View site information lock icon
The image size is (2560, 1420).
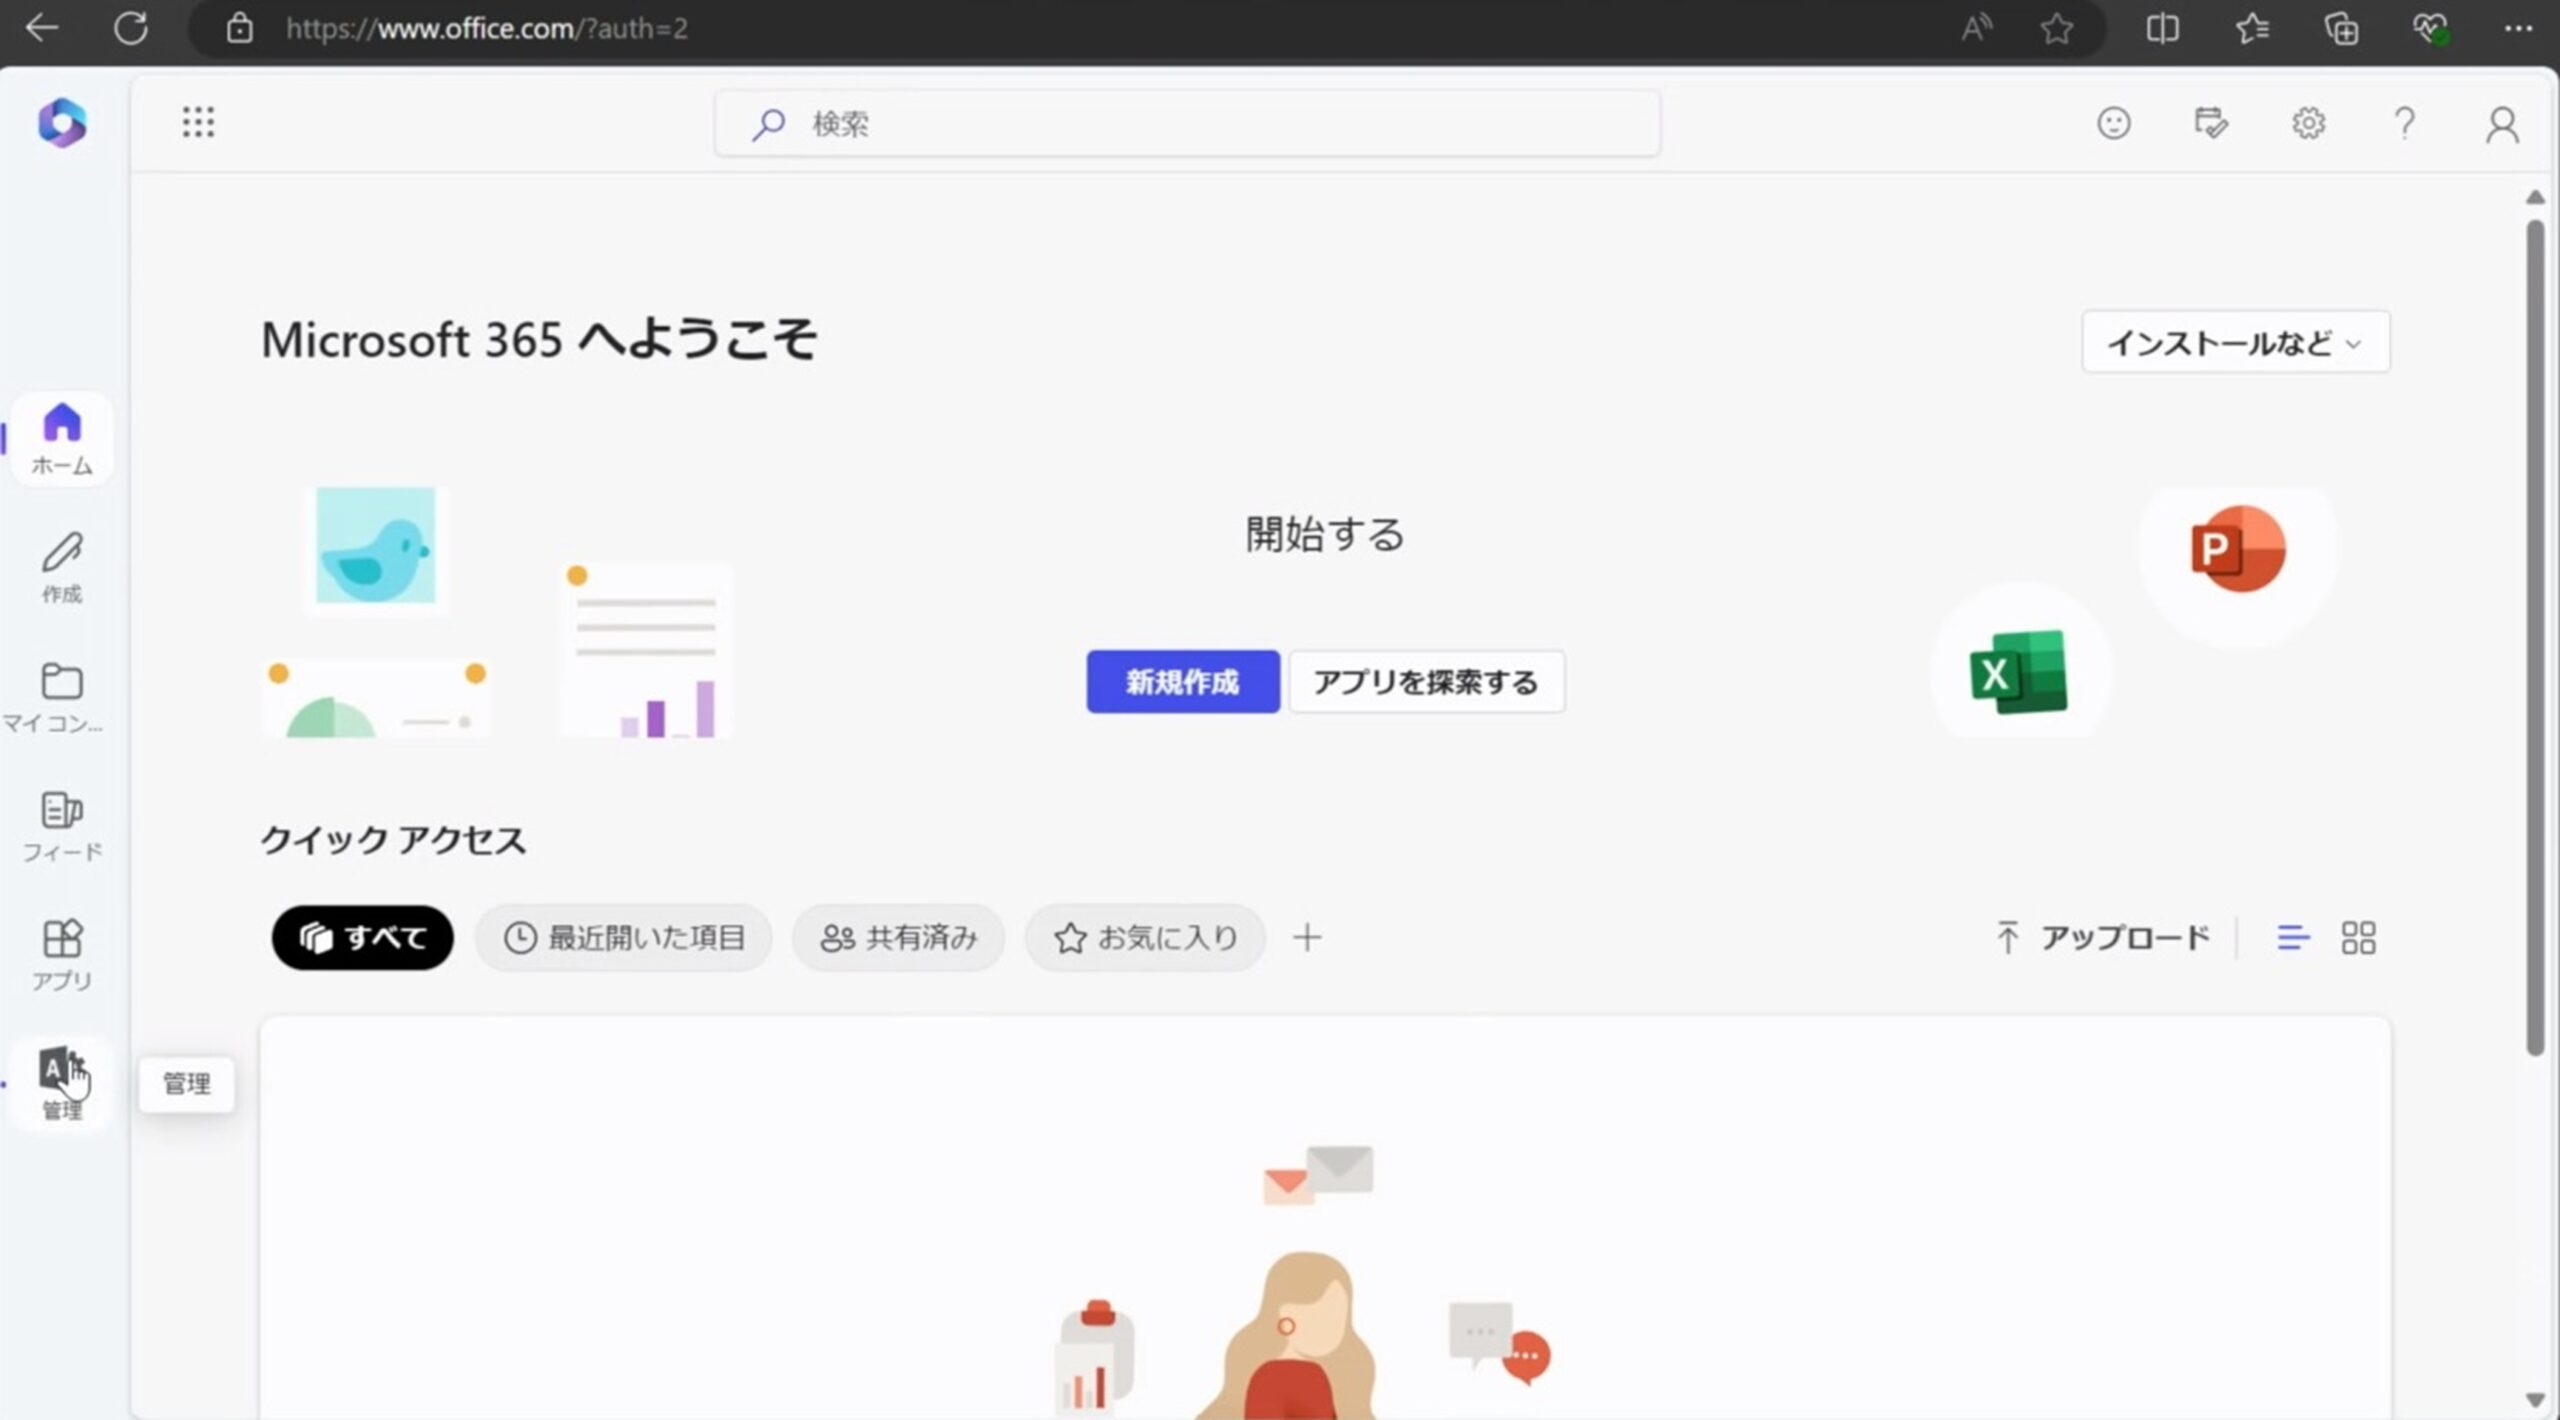click(240, 28)
